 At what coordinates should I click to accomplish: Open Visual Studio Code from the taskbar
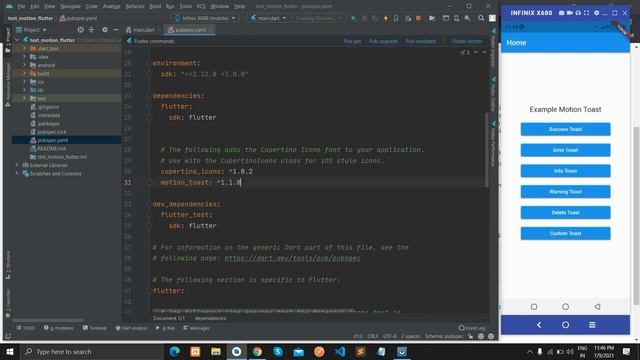click(340, 351)
